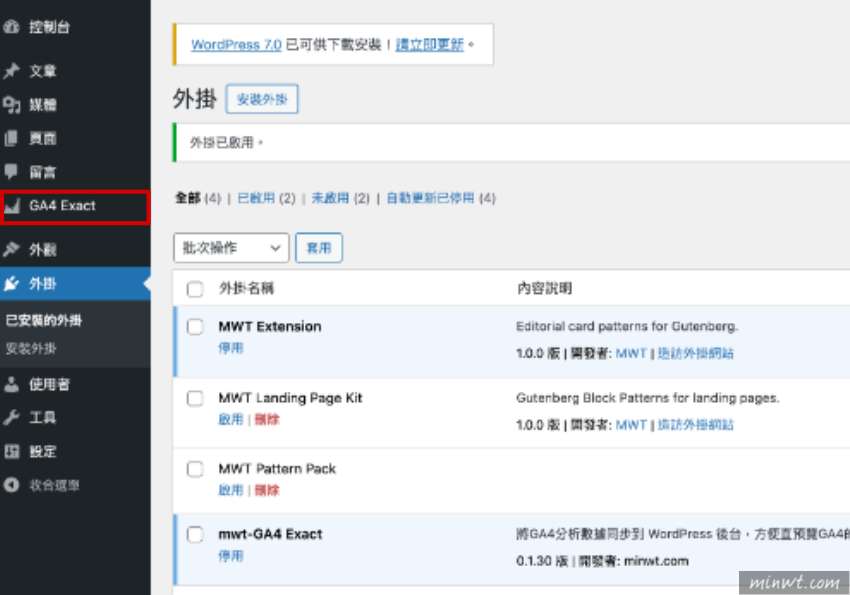Click the settings sliders icon for 設定
This screenshot has height=595, width=850.
click(11, 451)
